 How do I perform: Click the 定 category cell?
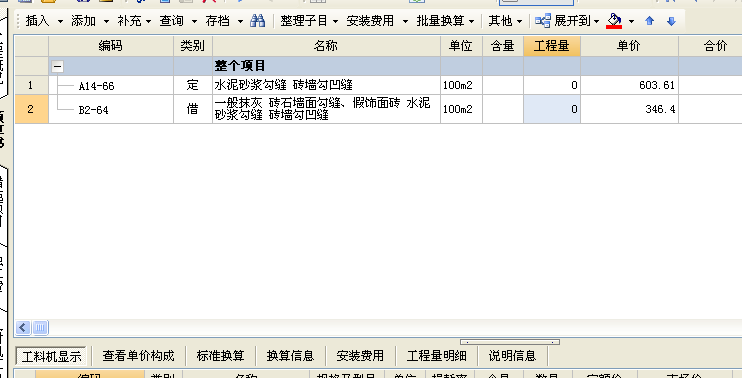[x=193, y=85]
